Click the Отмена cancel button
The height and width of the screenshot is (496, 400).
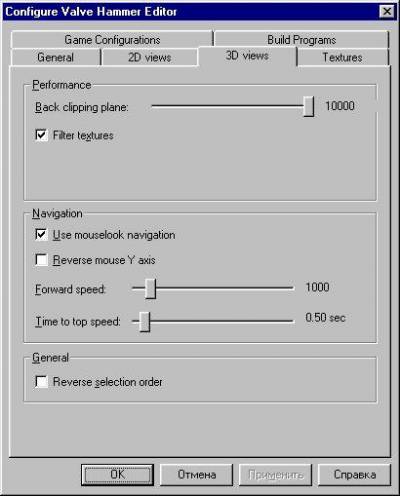pyautogui.click(x=197, y=475)
